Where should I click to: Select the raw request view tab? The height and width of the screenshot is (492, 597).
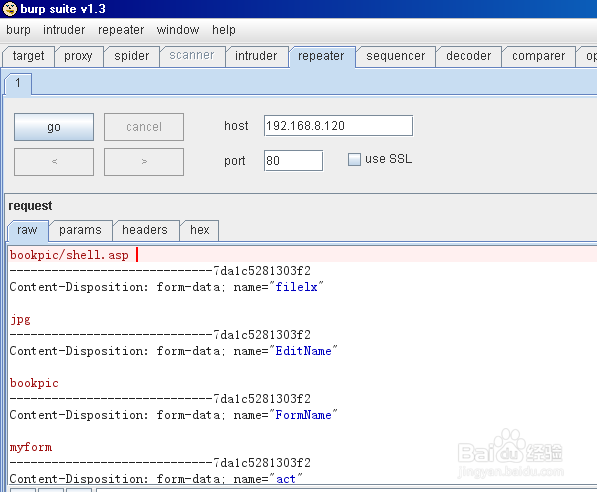(27, 230)
